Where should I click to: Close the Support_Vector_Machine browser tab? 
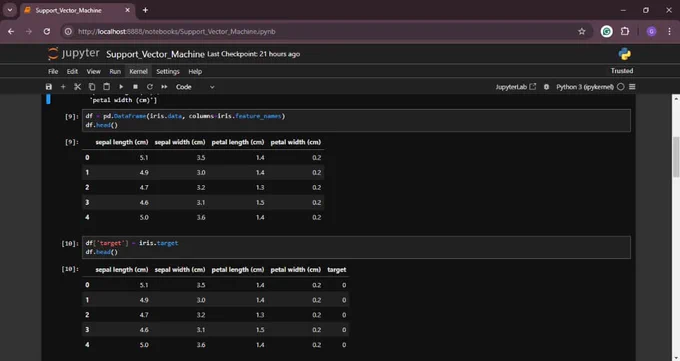pyautogui.click(x=128, y=10)
